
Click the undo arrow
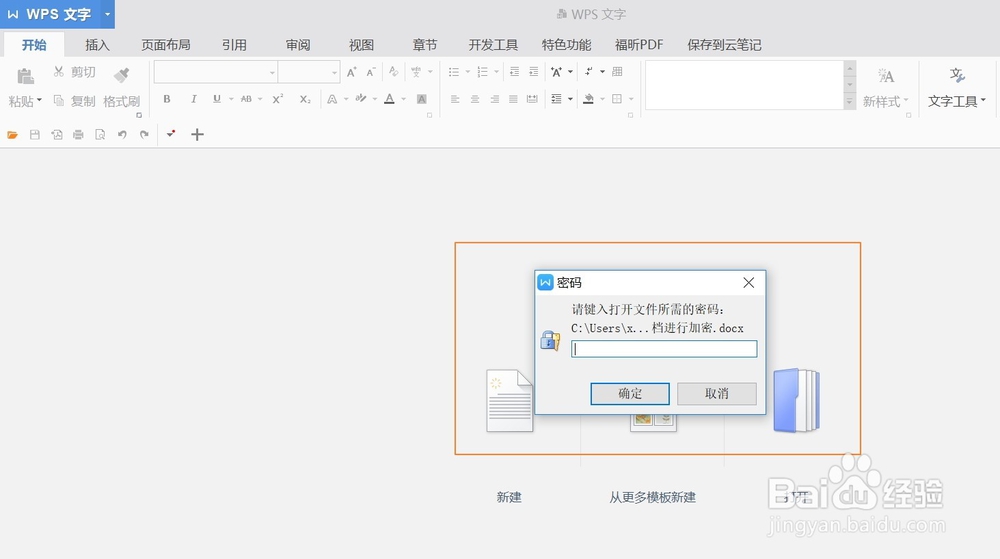tap(122, 134)
